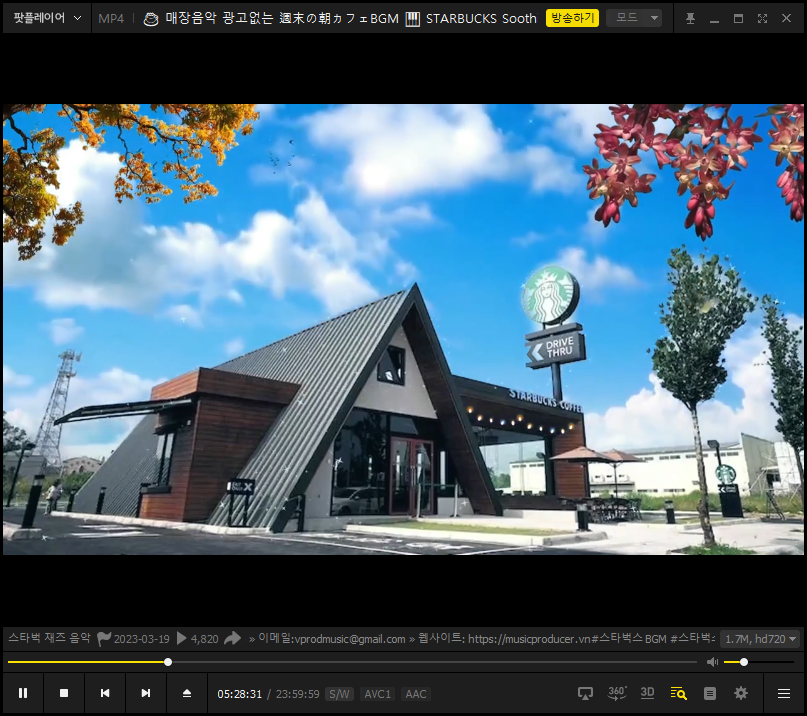Click the AAC audio codec label

416,694
